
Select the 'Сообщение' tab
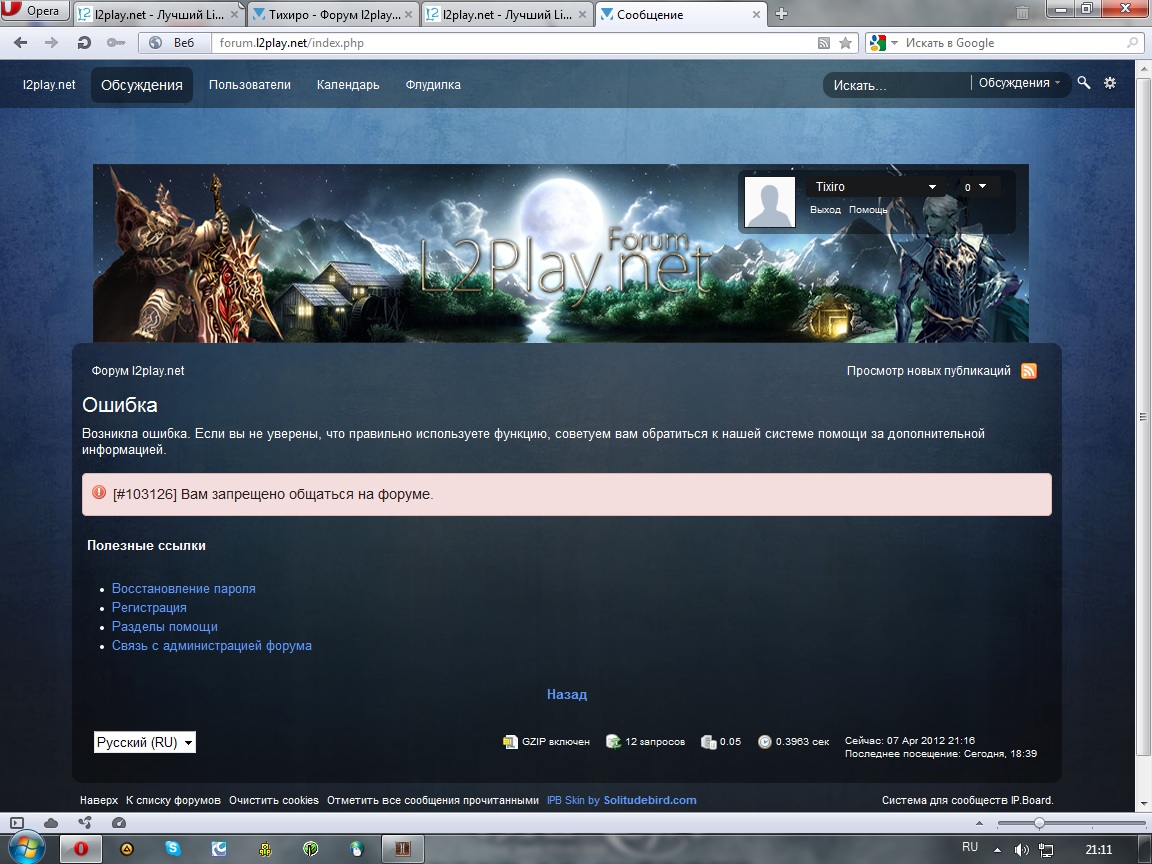(x=680, y=14)
